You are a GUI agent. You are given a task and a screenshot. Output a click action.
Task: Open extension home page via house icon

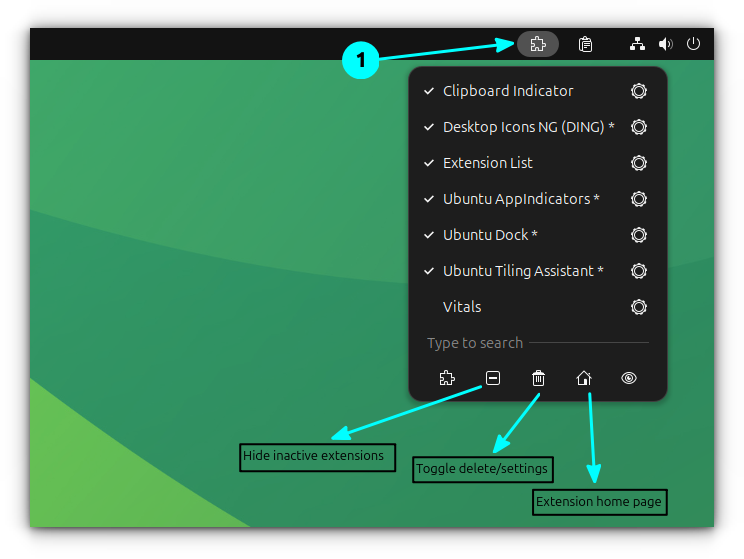tap(584, 378)
